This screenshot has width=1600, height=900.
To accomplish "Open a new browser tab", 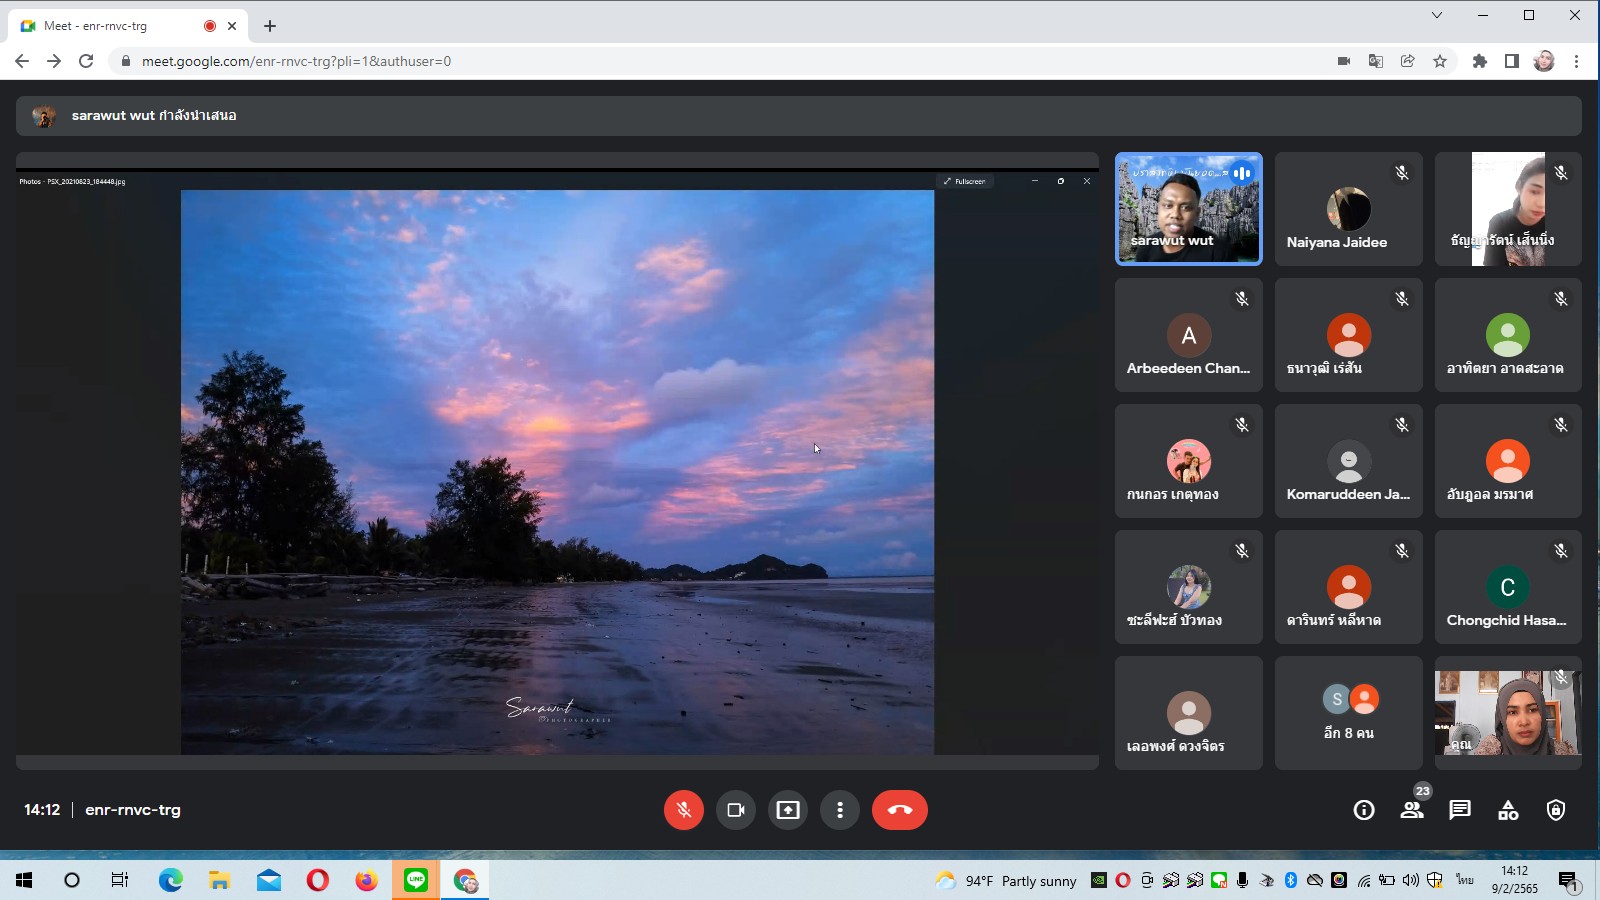I will [270, 26].
